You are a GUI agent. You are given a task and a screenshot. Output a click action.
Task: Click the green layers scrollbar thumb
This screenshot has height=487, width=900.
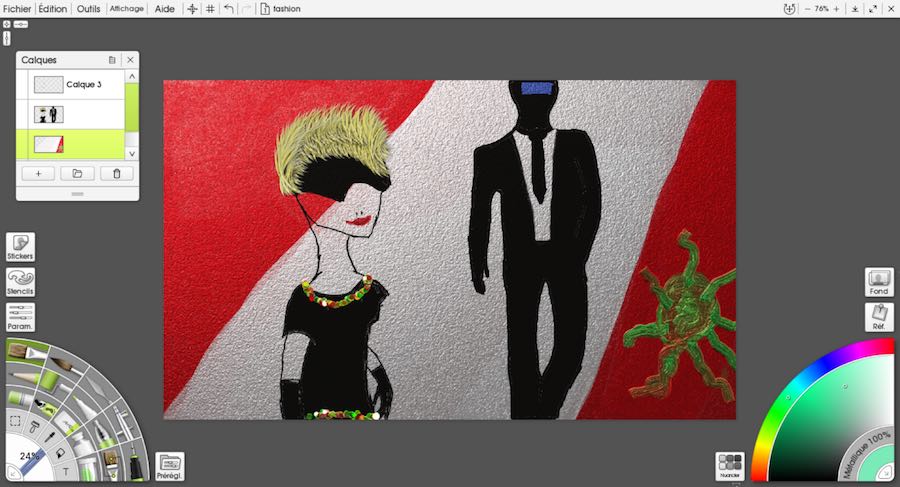[131, 107]
